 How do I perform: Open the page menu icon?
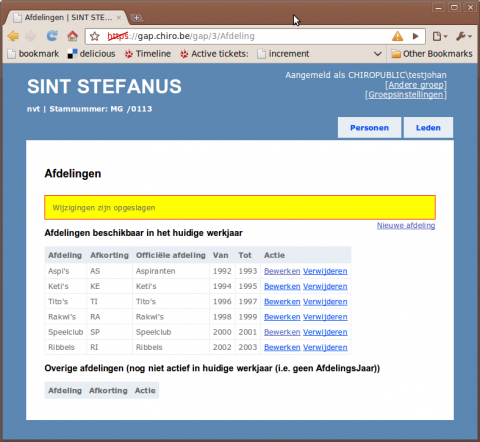(440, 36)
